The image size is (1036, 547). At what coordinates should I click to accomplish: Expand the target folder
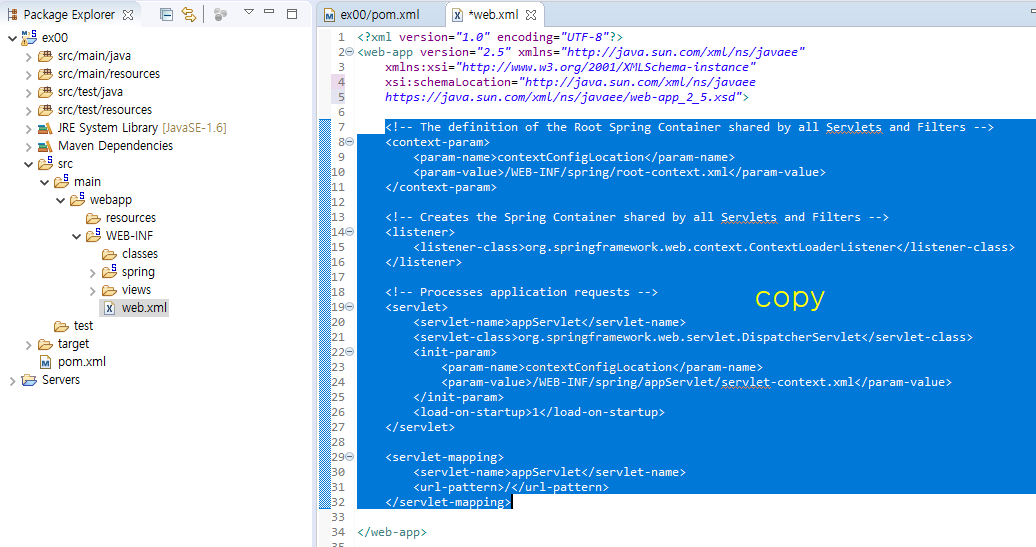point(28,345)
